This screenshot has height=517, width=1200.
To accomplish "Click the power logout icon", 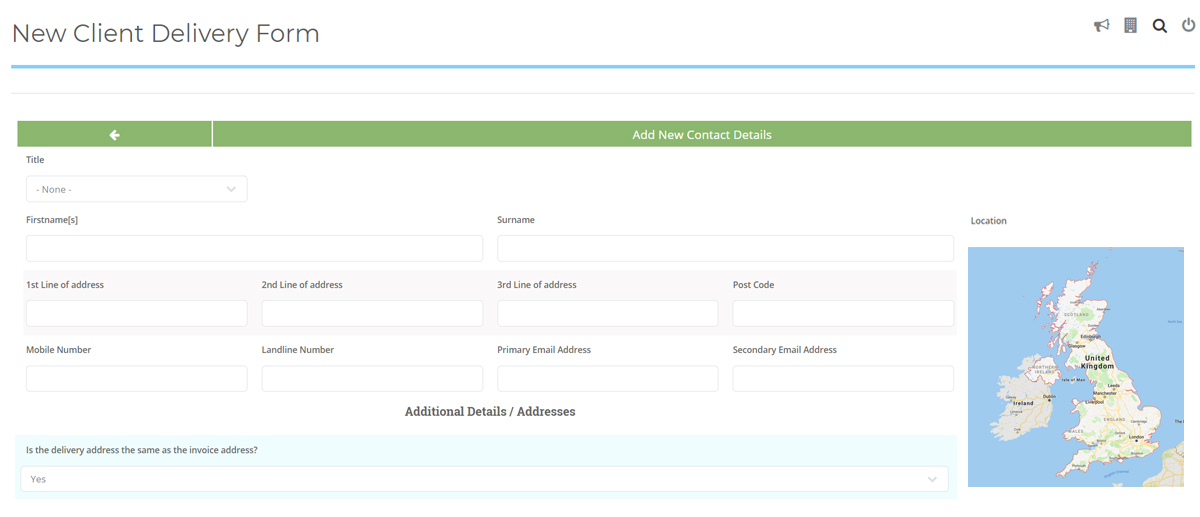I will click(1188, 26).
